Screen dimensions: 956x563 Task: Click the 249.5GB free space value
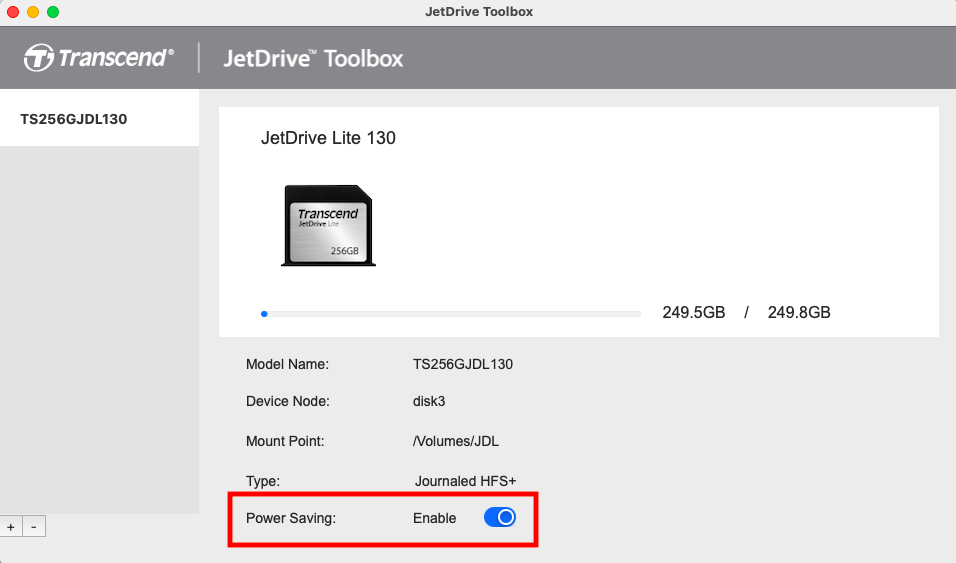pos(694,312)
